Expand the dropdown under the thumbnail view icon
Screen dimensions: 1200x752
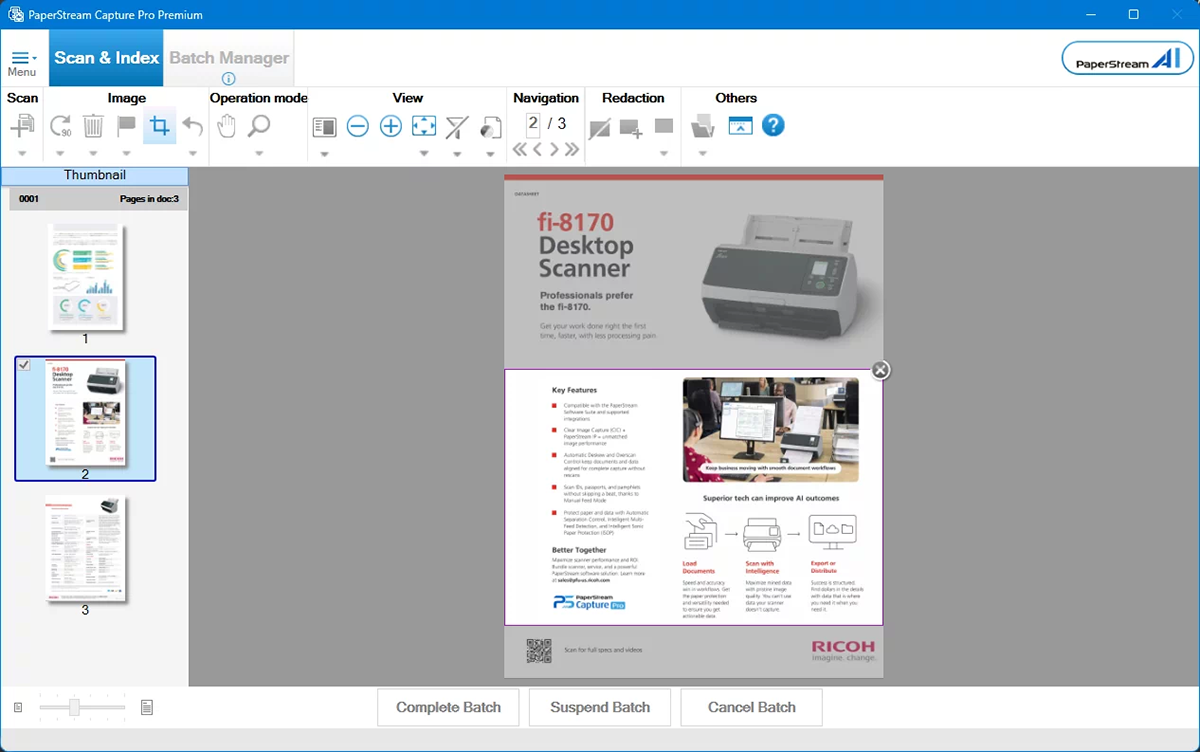point(324,154)
